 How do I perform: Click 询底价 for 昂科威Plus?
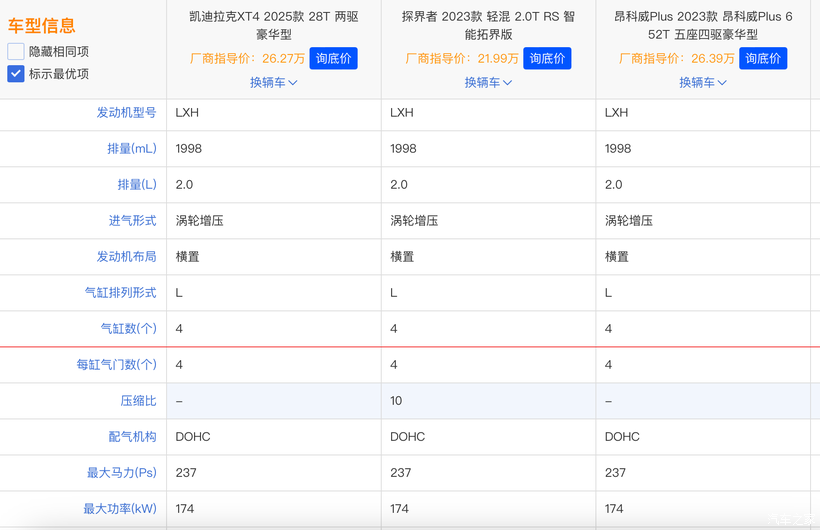(763, 58)
